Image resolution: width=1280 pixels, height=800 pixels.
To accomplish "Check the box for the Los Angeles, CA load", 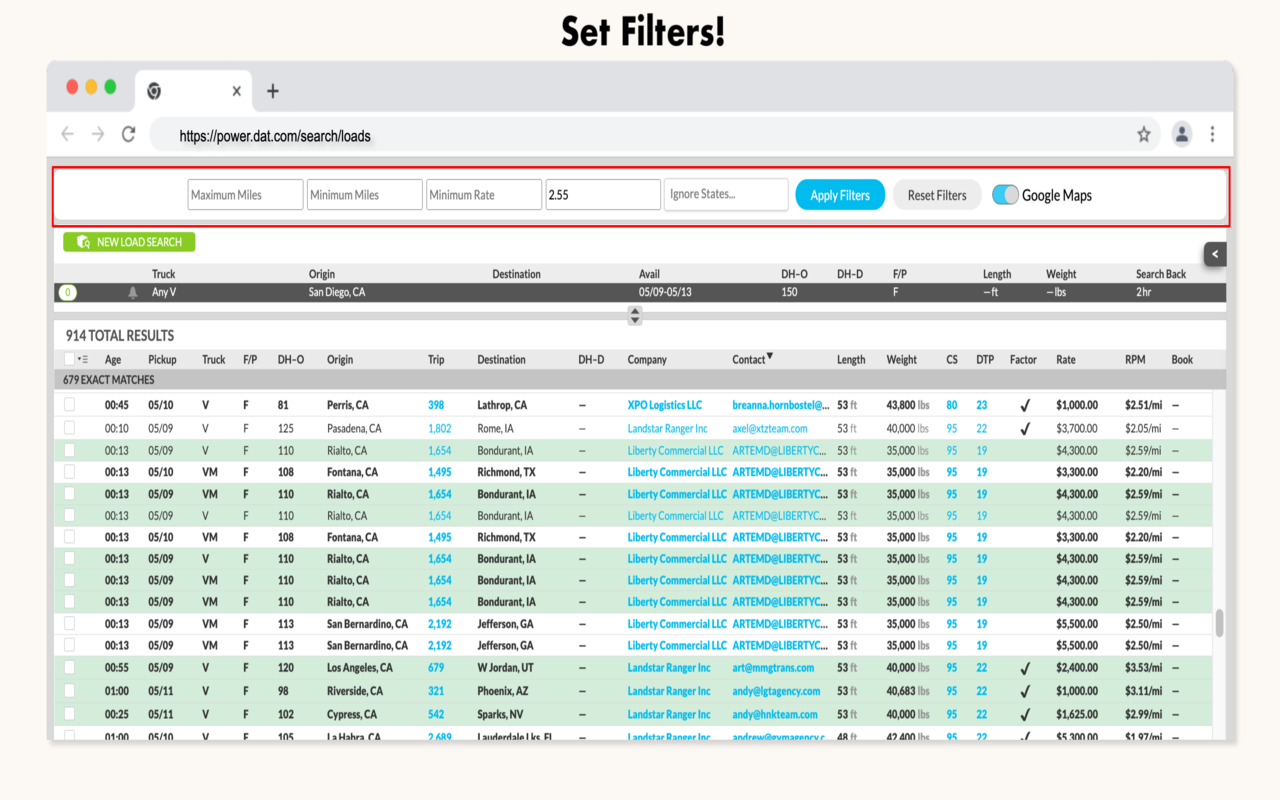I will [x=69, y=667].
